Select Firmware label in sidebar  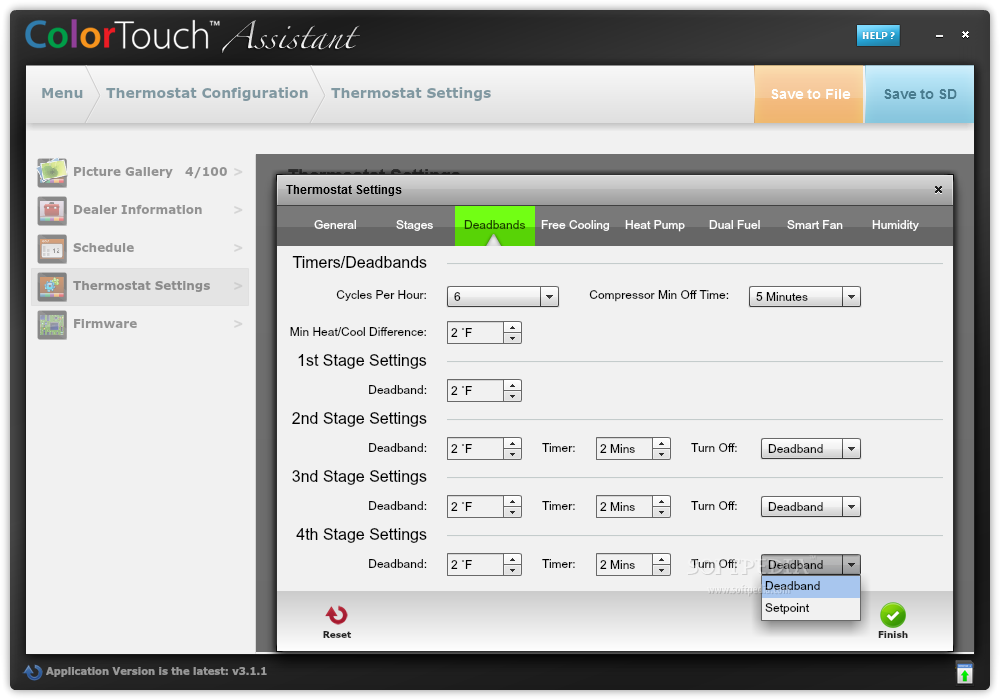click(105, 323)
